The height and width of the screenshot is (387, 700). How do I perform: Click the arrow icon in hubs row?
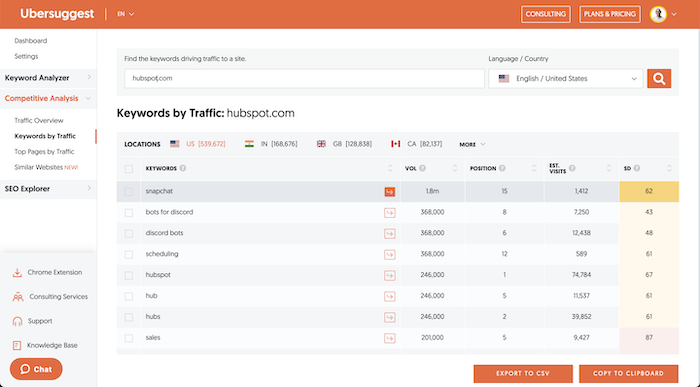390,317
